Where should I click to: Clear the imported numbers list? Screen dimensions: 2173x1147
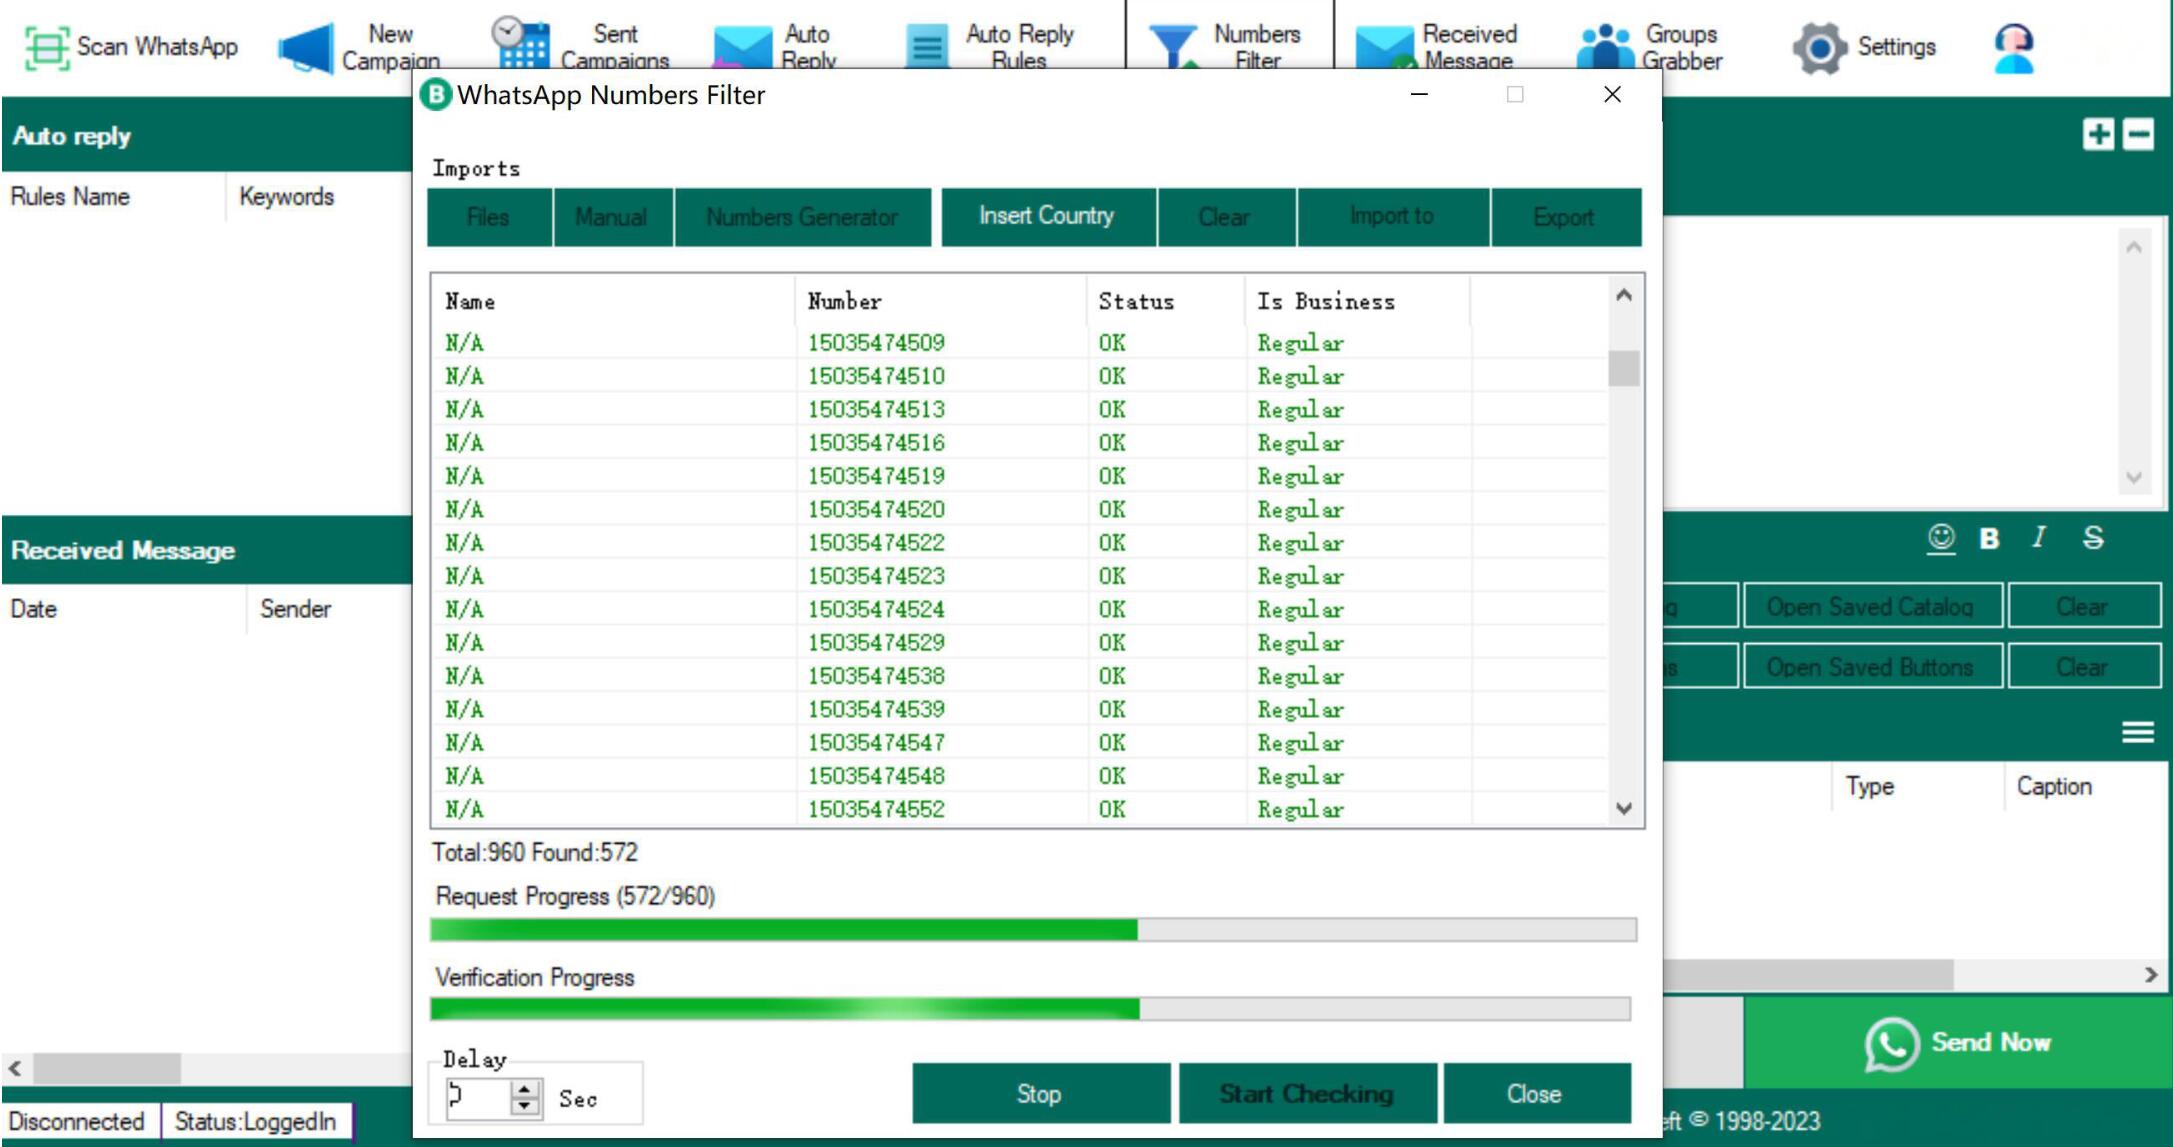[x=1226, y=217]
